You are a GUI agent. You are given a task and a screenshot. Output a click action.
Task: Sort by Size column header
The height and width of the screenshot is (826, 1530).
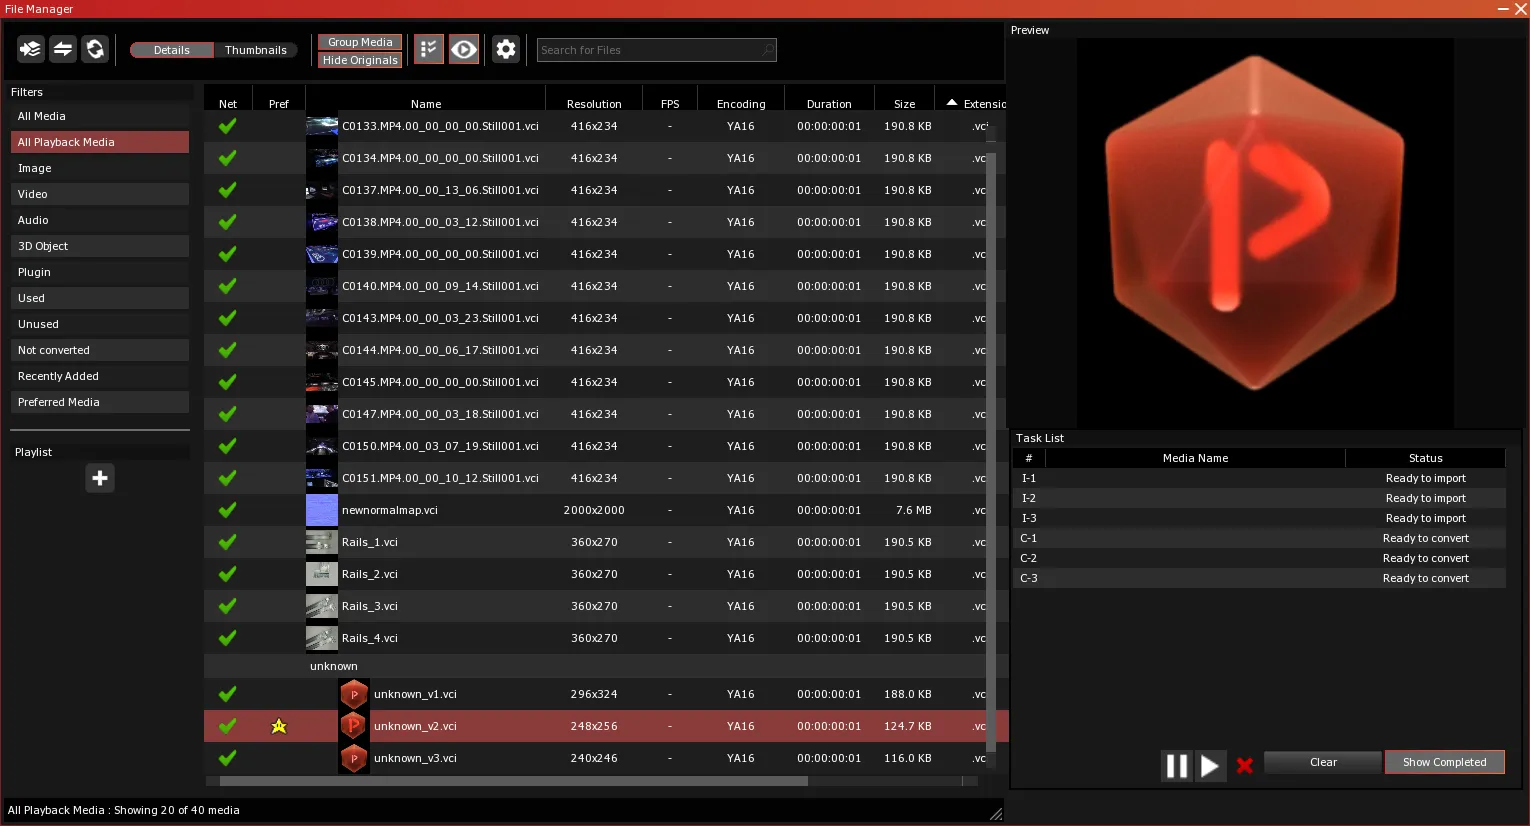(905, 104)
